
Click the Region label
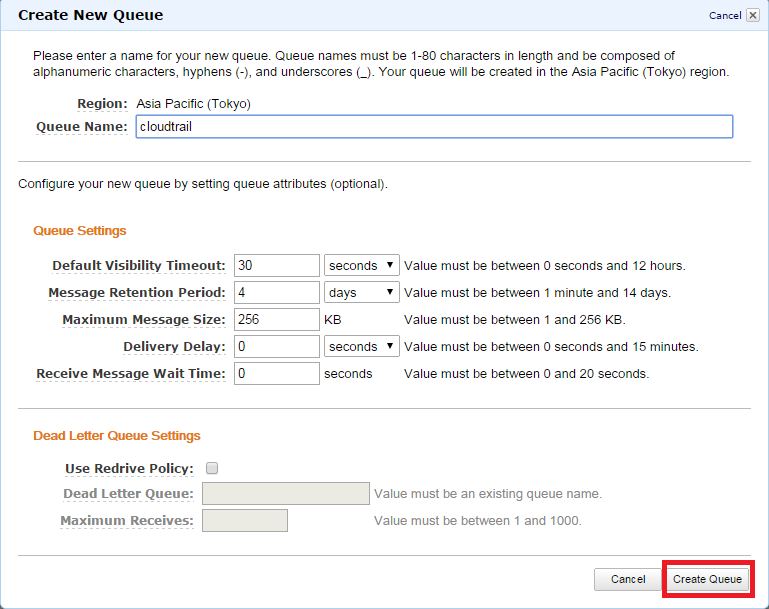[102, 104]
